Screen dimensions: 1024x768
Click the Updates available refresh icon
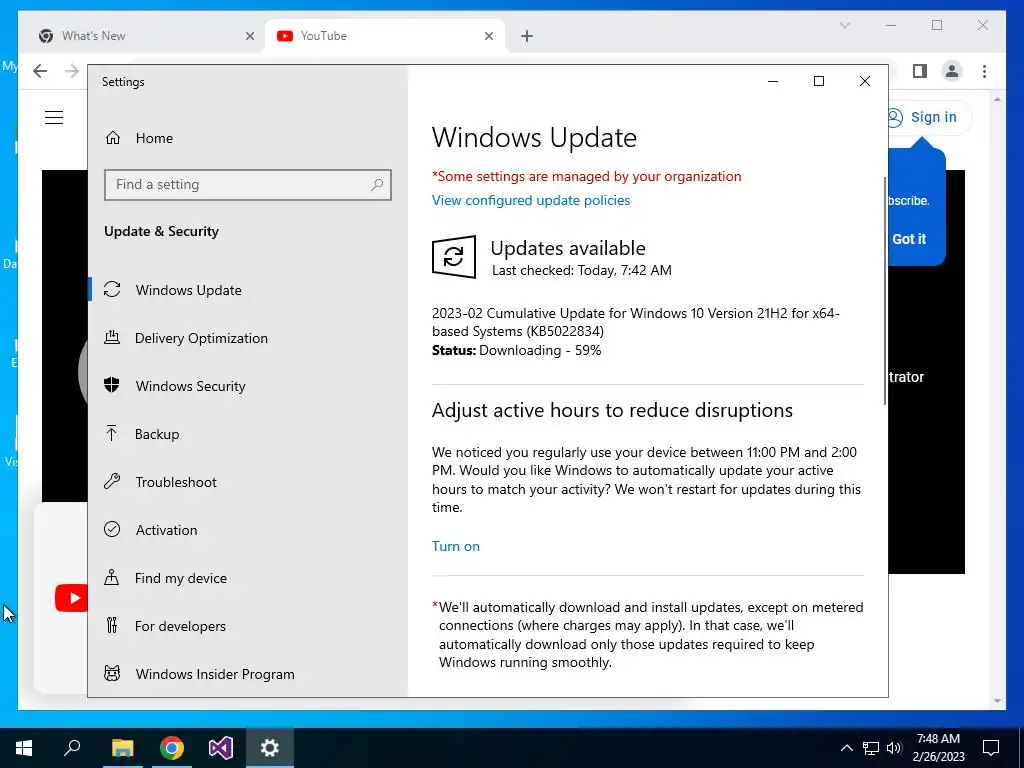[454, 257]
